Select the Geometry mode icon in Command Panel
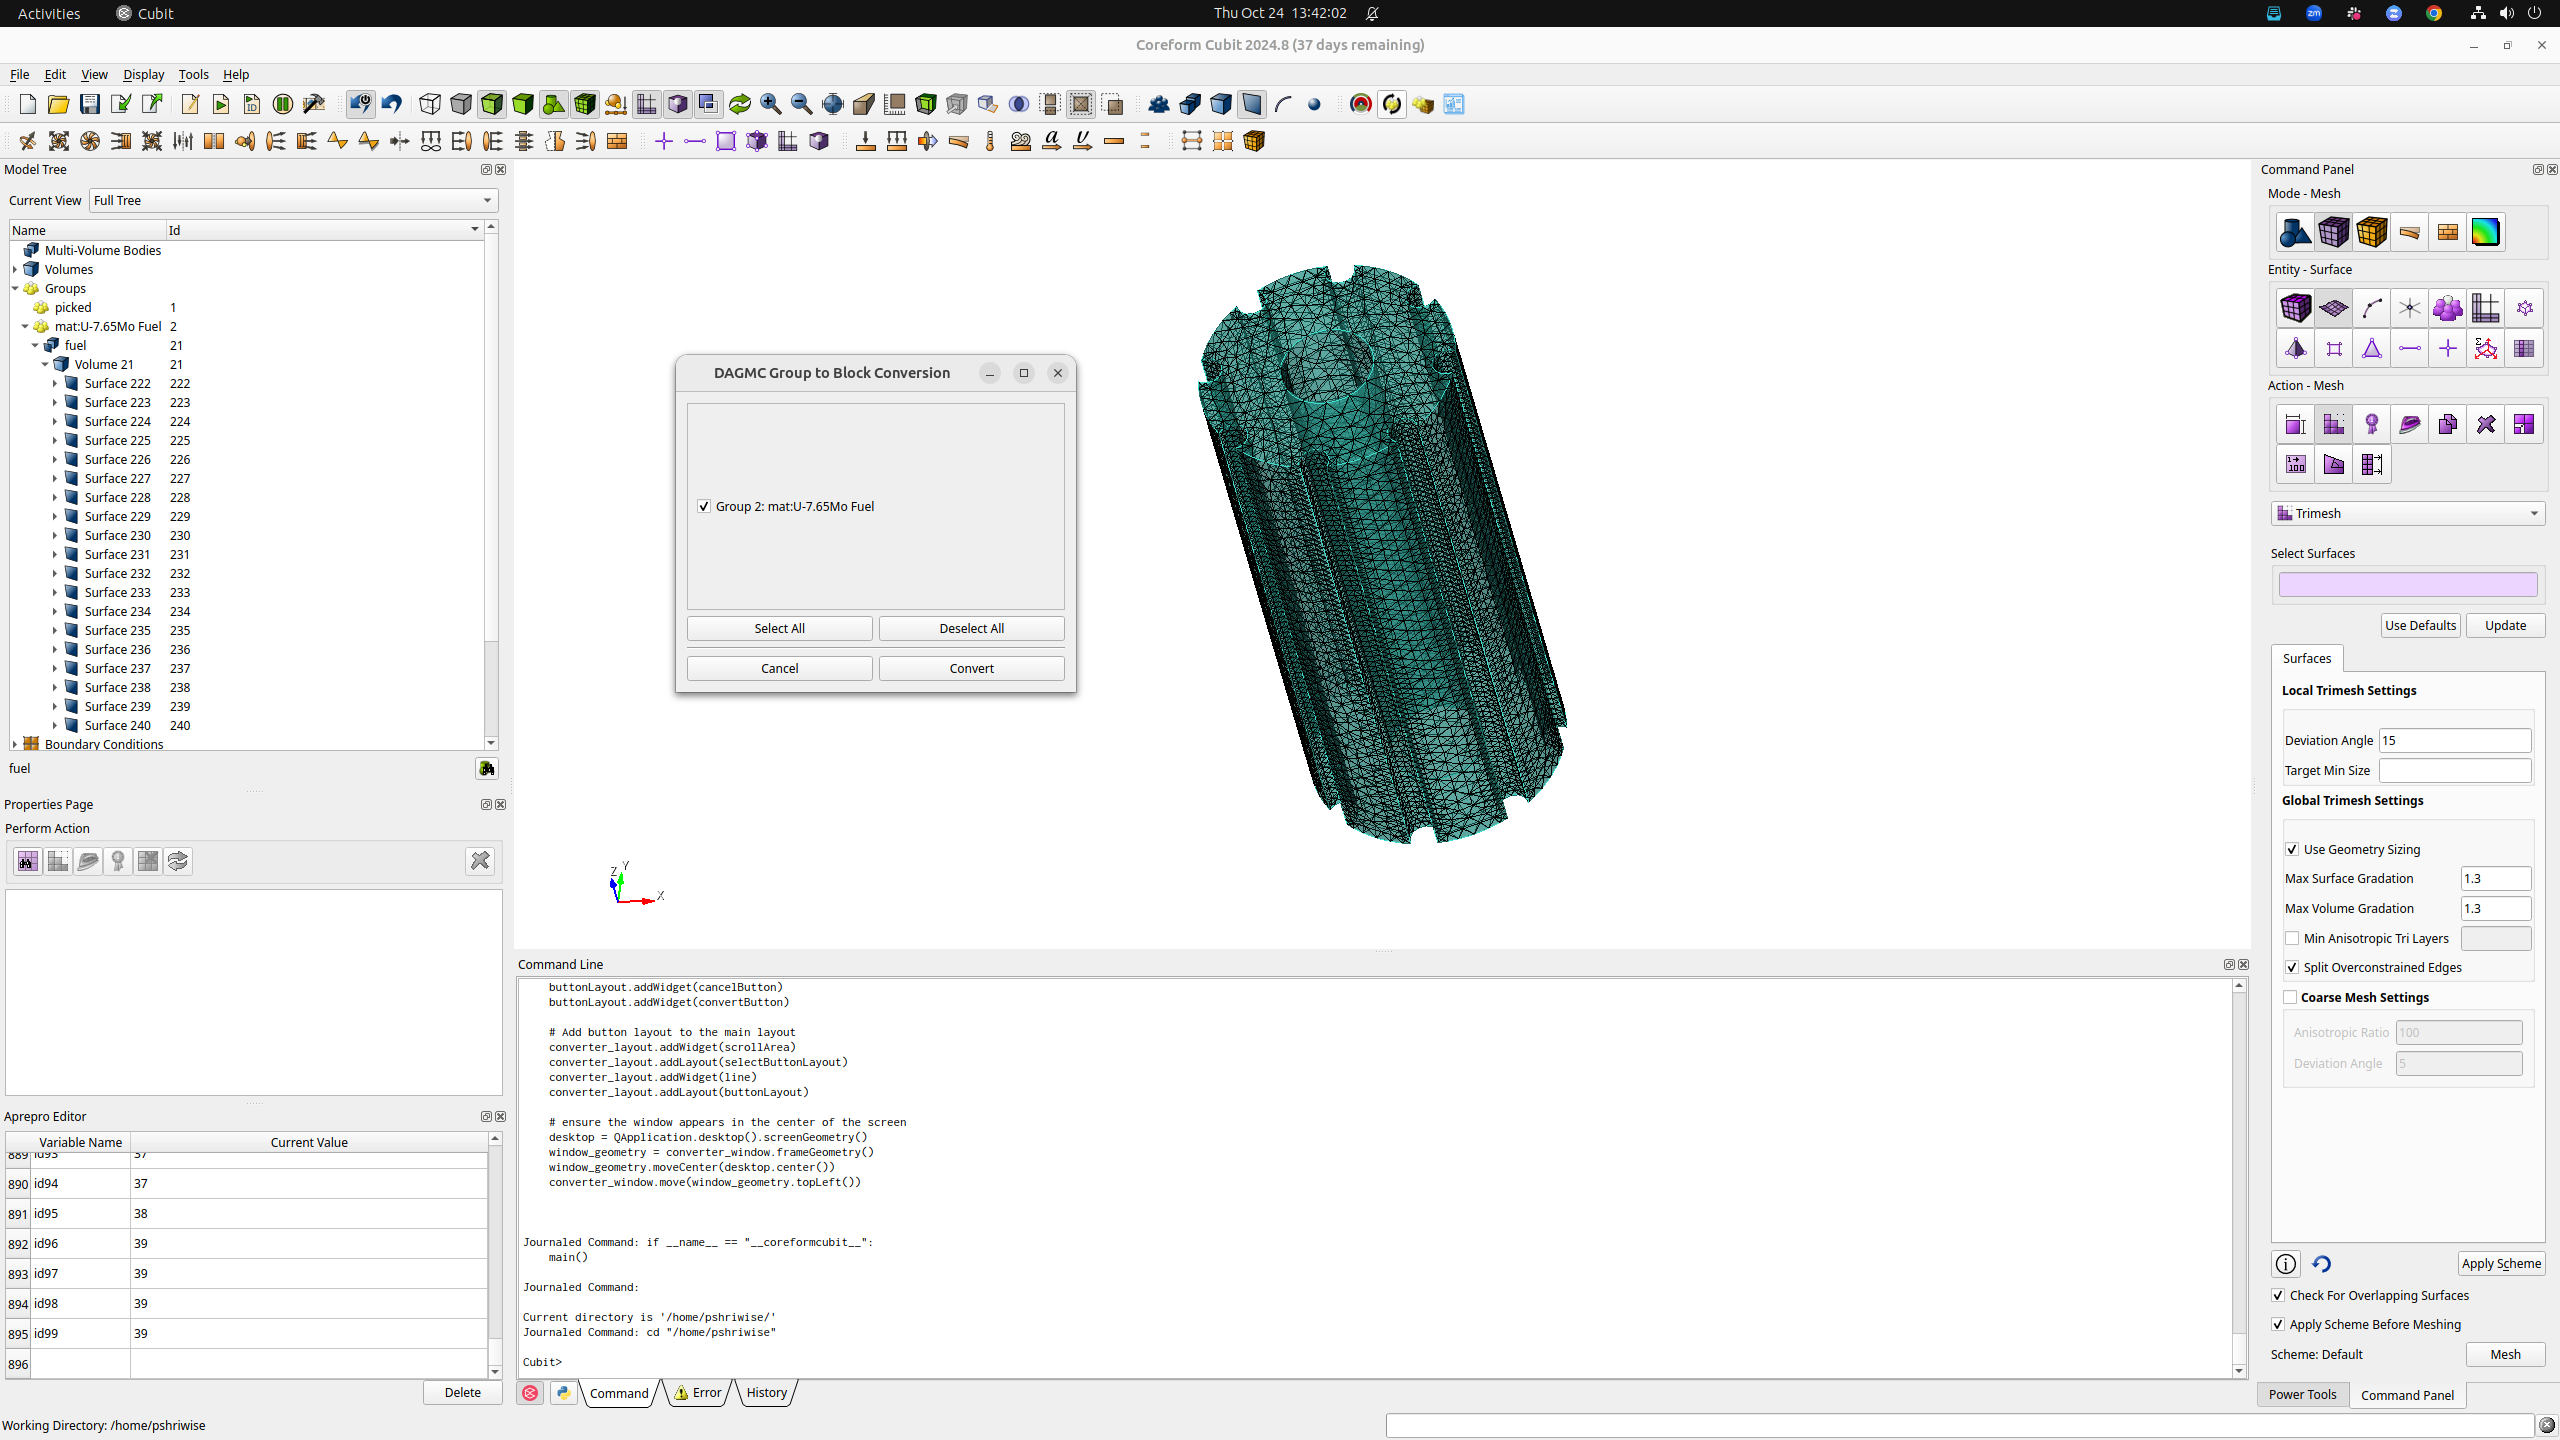The width and height of the screenshot is (2560, 1440). pos(2295,232)
